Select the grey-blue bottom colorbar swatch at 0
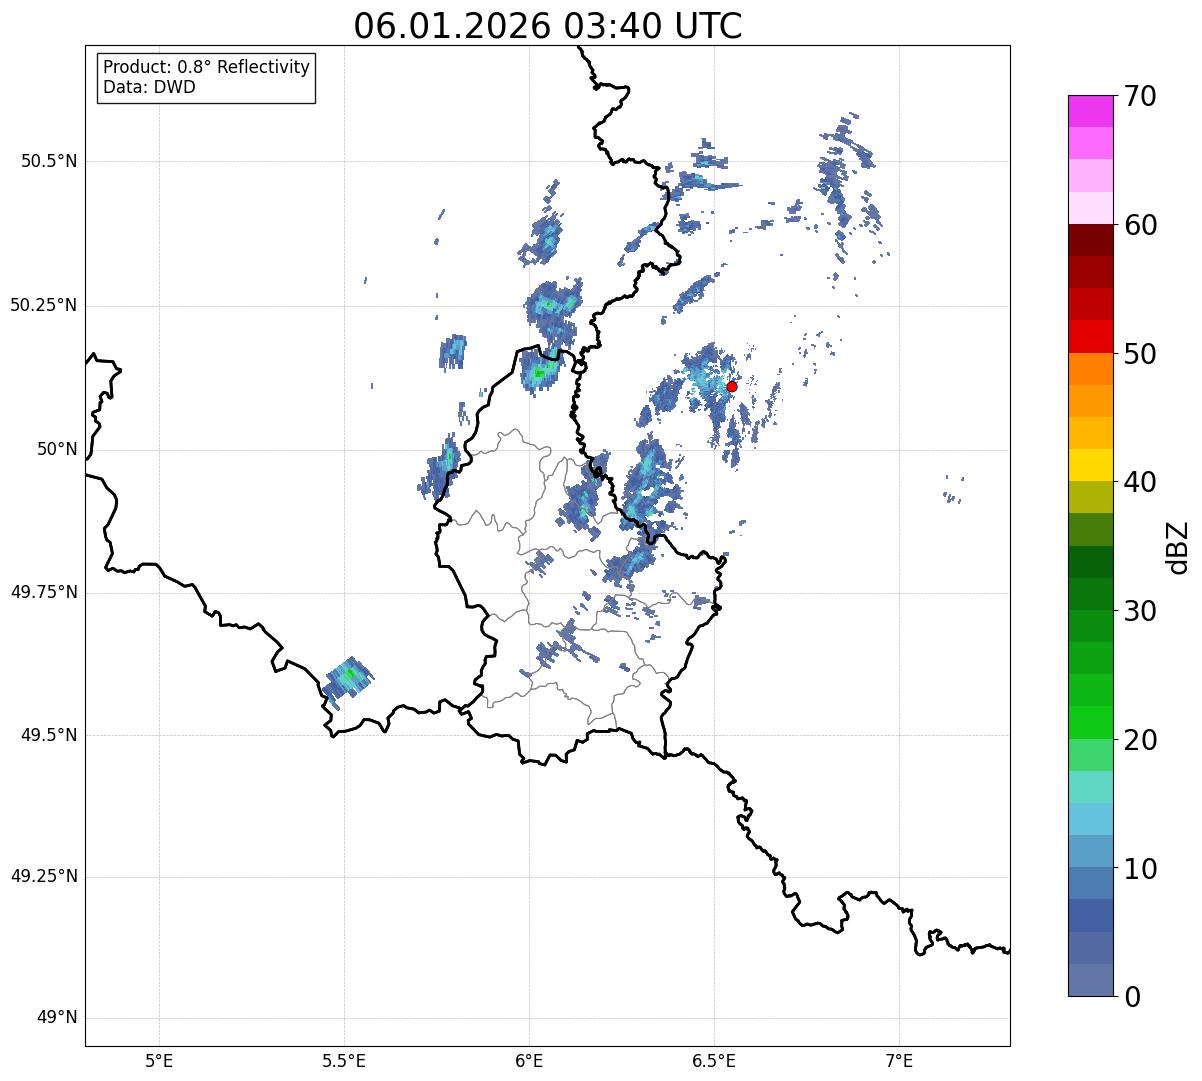The width and height of the screenshot is (1202, 1081). coord(1090,980)
